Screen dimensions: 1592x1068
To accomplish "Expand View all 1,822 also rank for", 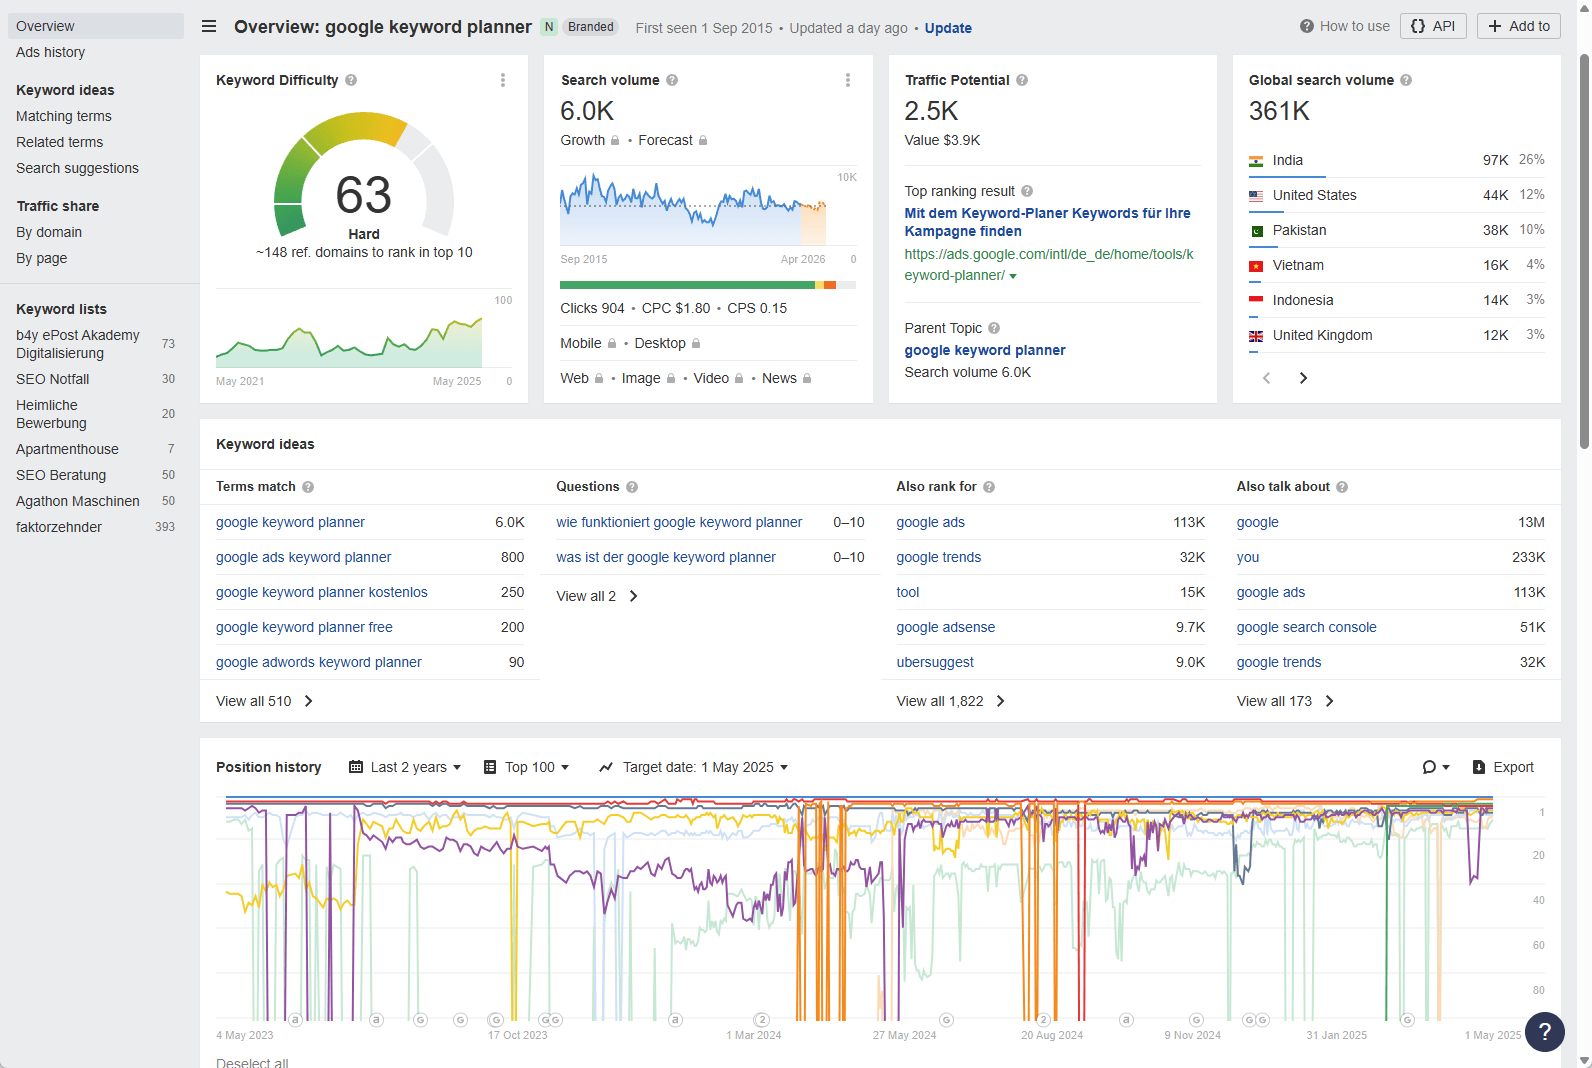I will 951,701.
